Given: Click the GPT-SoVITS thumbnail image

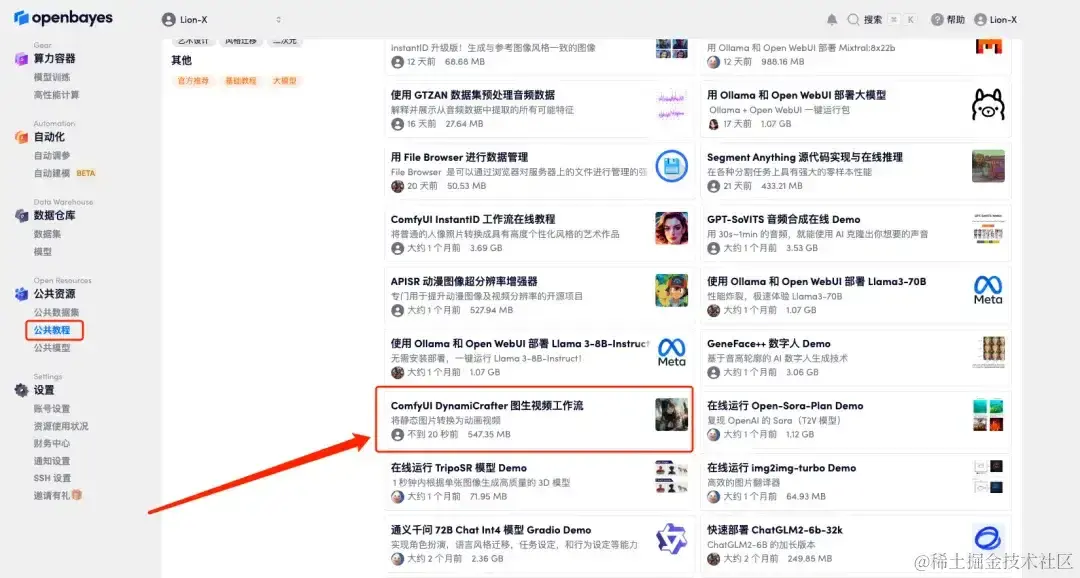Looking at the screenshot, I should click(988, 228).
